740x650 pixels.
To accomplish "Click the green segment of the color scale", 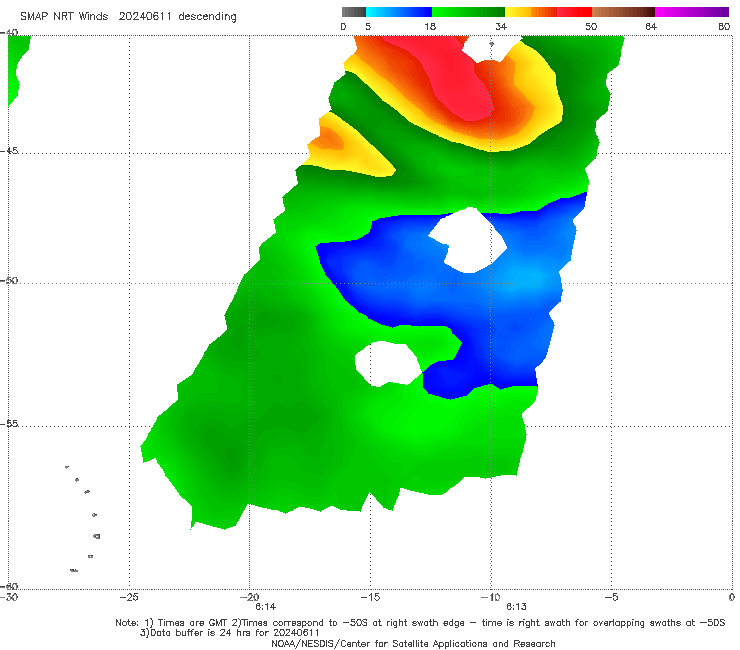I will tap(469, 12).
